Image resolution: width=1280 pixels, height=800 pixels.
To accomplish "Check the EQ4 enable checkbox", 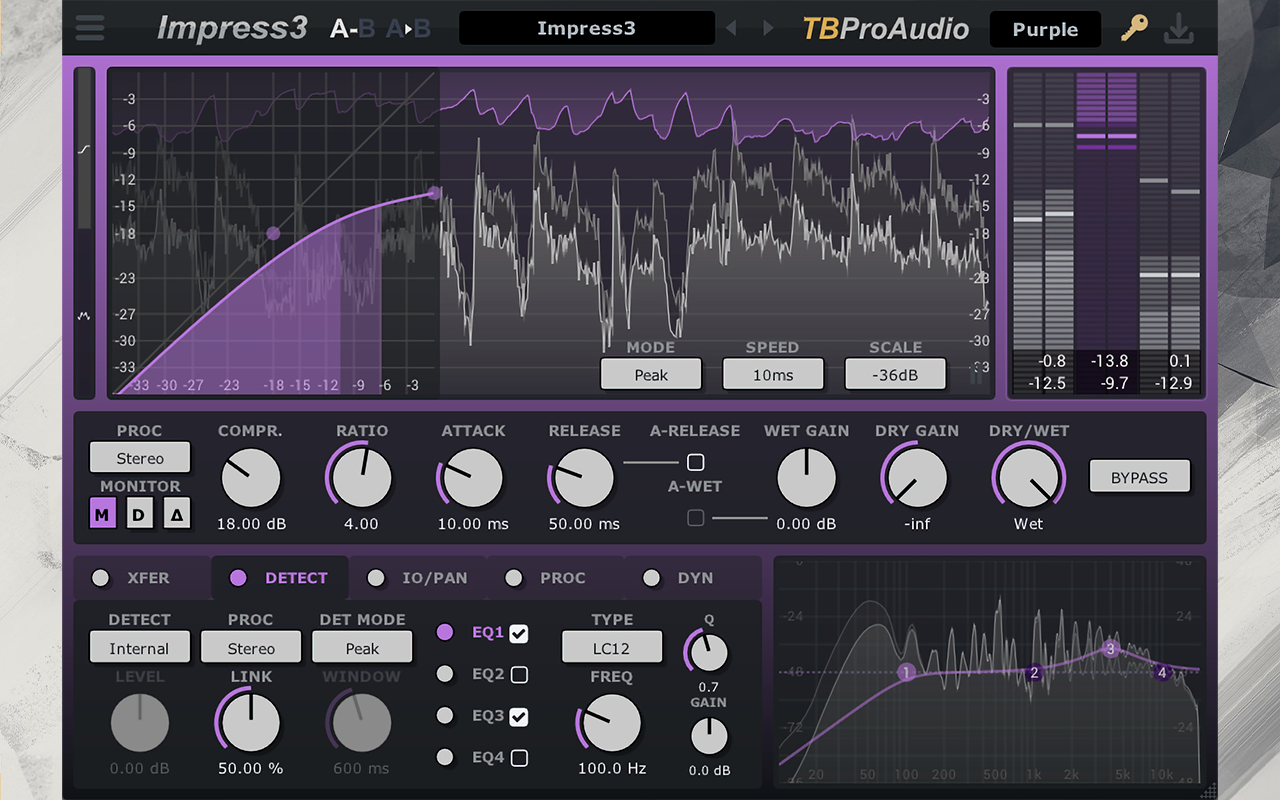I will click(518, 757).
